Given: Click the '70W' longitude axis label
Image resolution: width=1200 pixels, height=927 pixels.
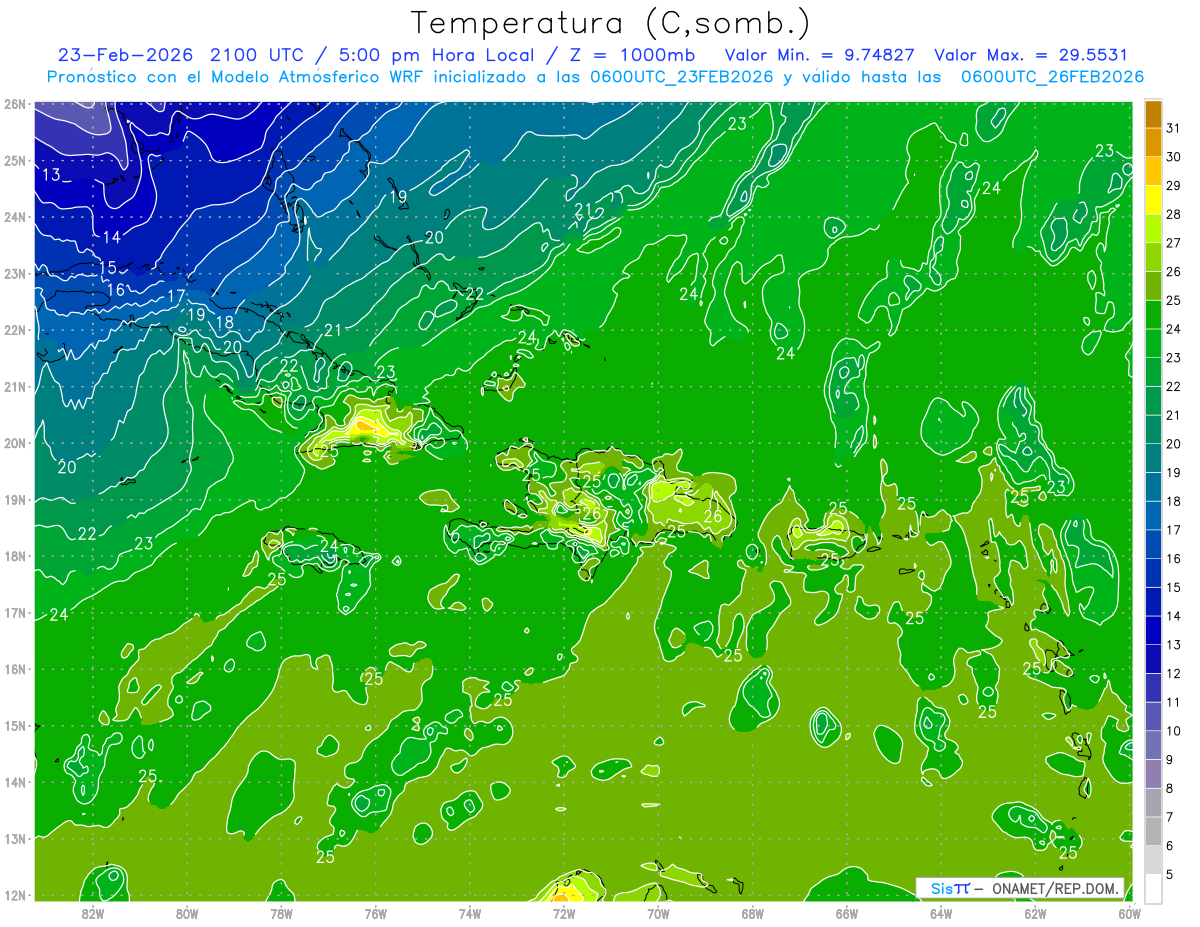Looking at the screenshot, I should tap(658, 913).
